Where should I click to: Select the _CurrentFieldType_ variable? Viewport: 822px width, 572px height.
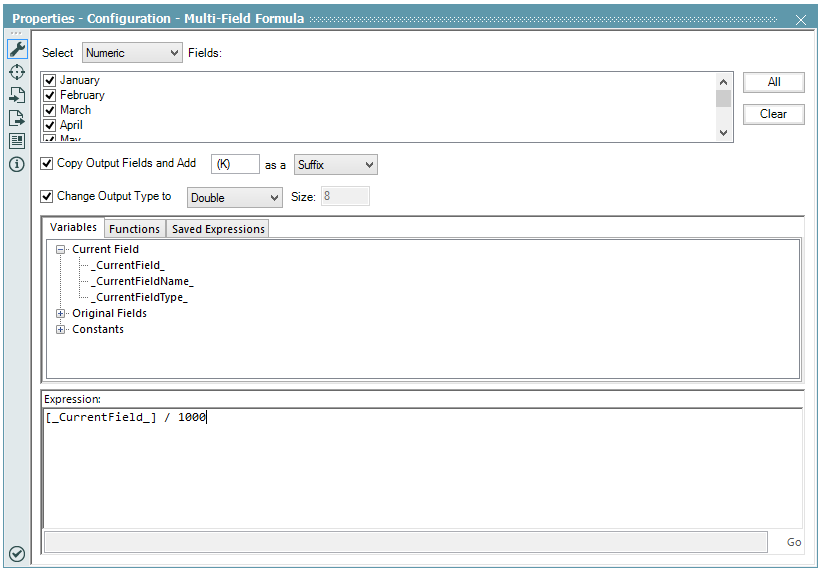point(139,297)
